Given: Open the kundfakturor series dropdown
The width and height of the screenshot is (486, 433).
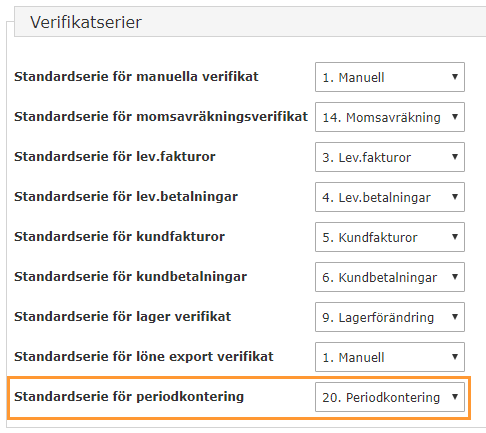Looking at the screenshot, I should pyautogui.click(x=390, y=237).
